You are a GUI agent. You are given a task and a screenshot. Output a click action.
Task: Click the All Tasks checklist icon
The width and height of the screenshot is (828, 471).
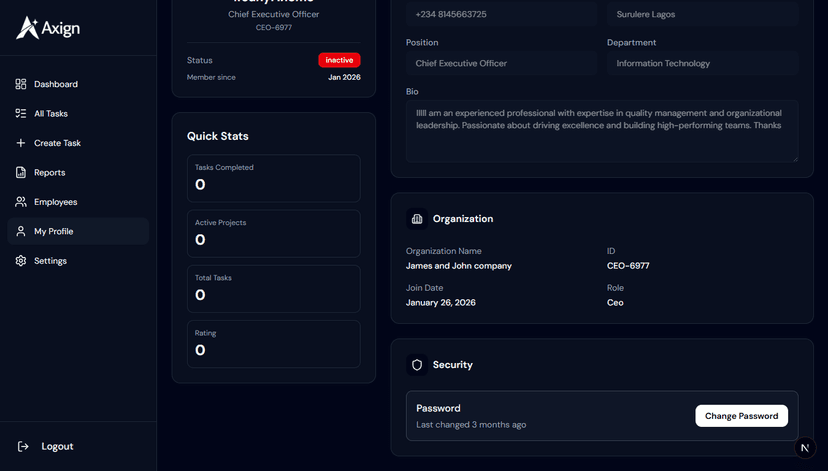tap(21, 114)
